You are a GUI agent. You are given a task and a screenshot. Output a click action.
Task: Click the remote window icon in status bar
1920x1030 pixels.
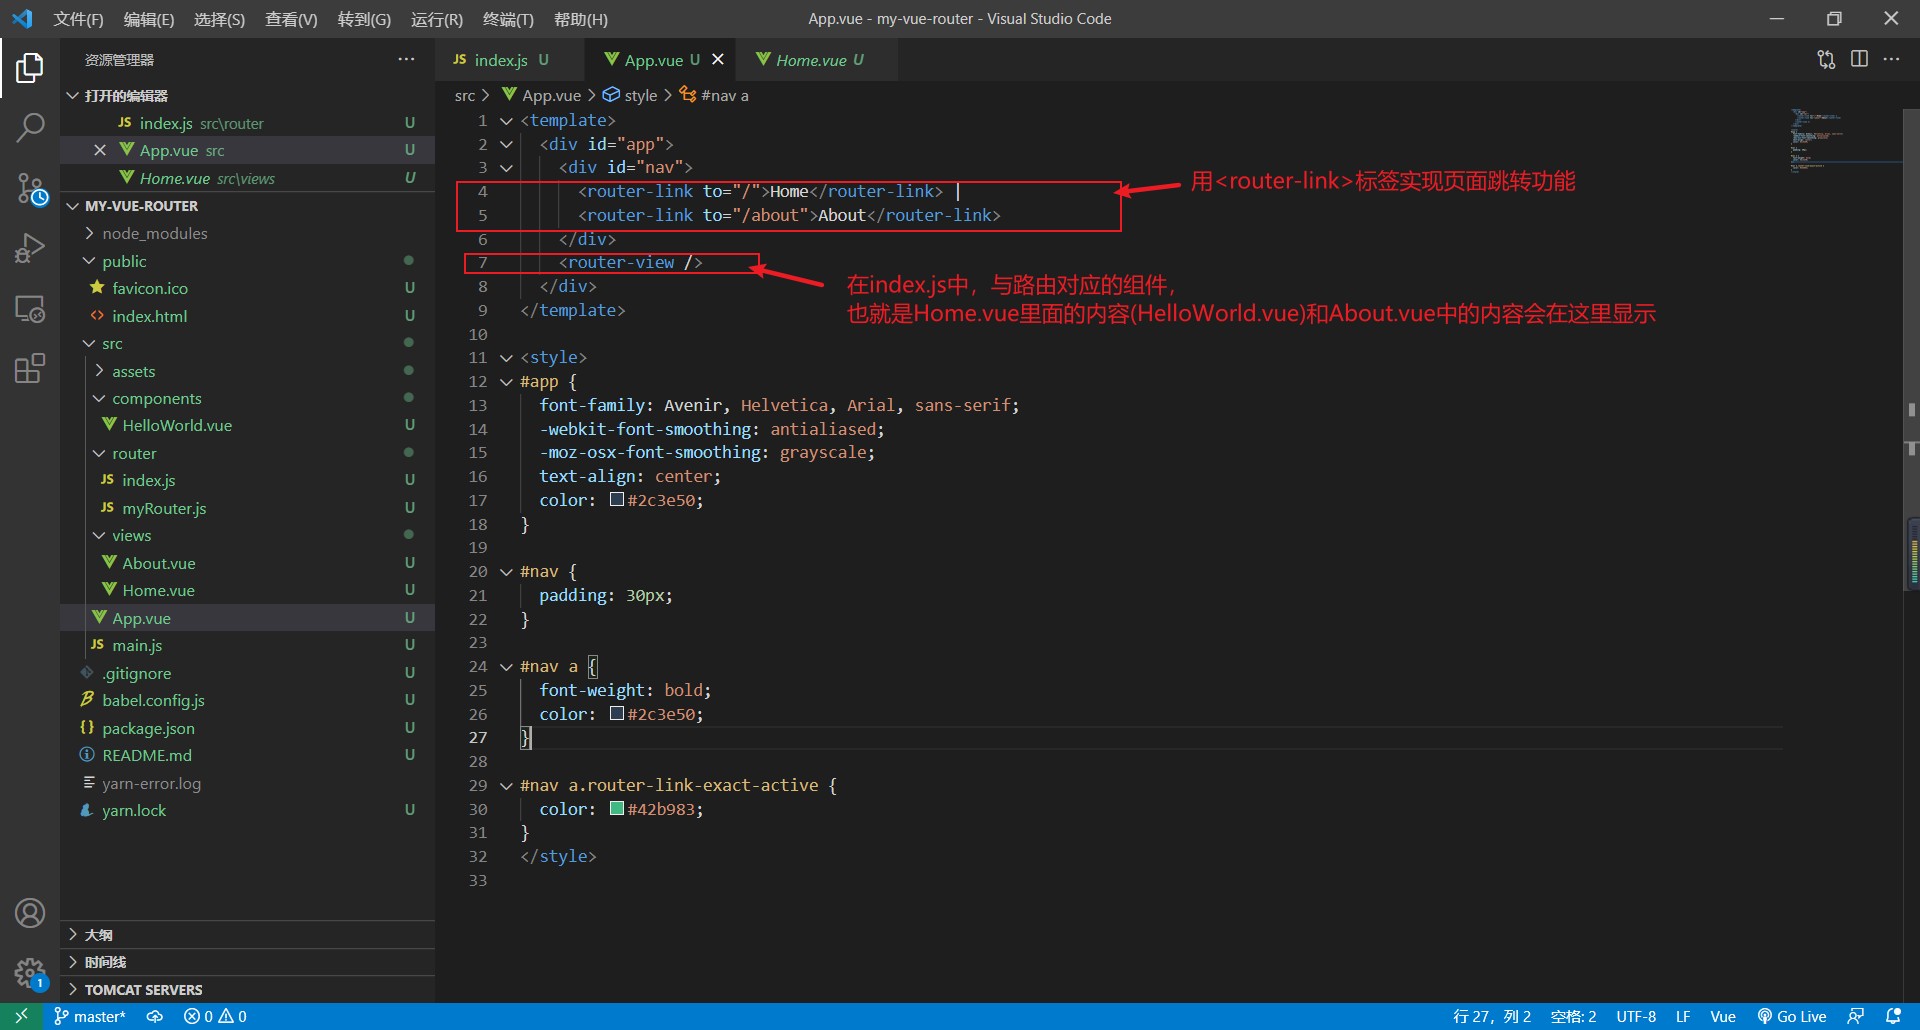21,1016
